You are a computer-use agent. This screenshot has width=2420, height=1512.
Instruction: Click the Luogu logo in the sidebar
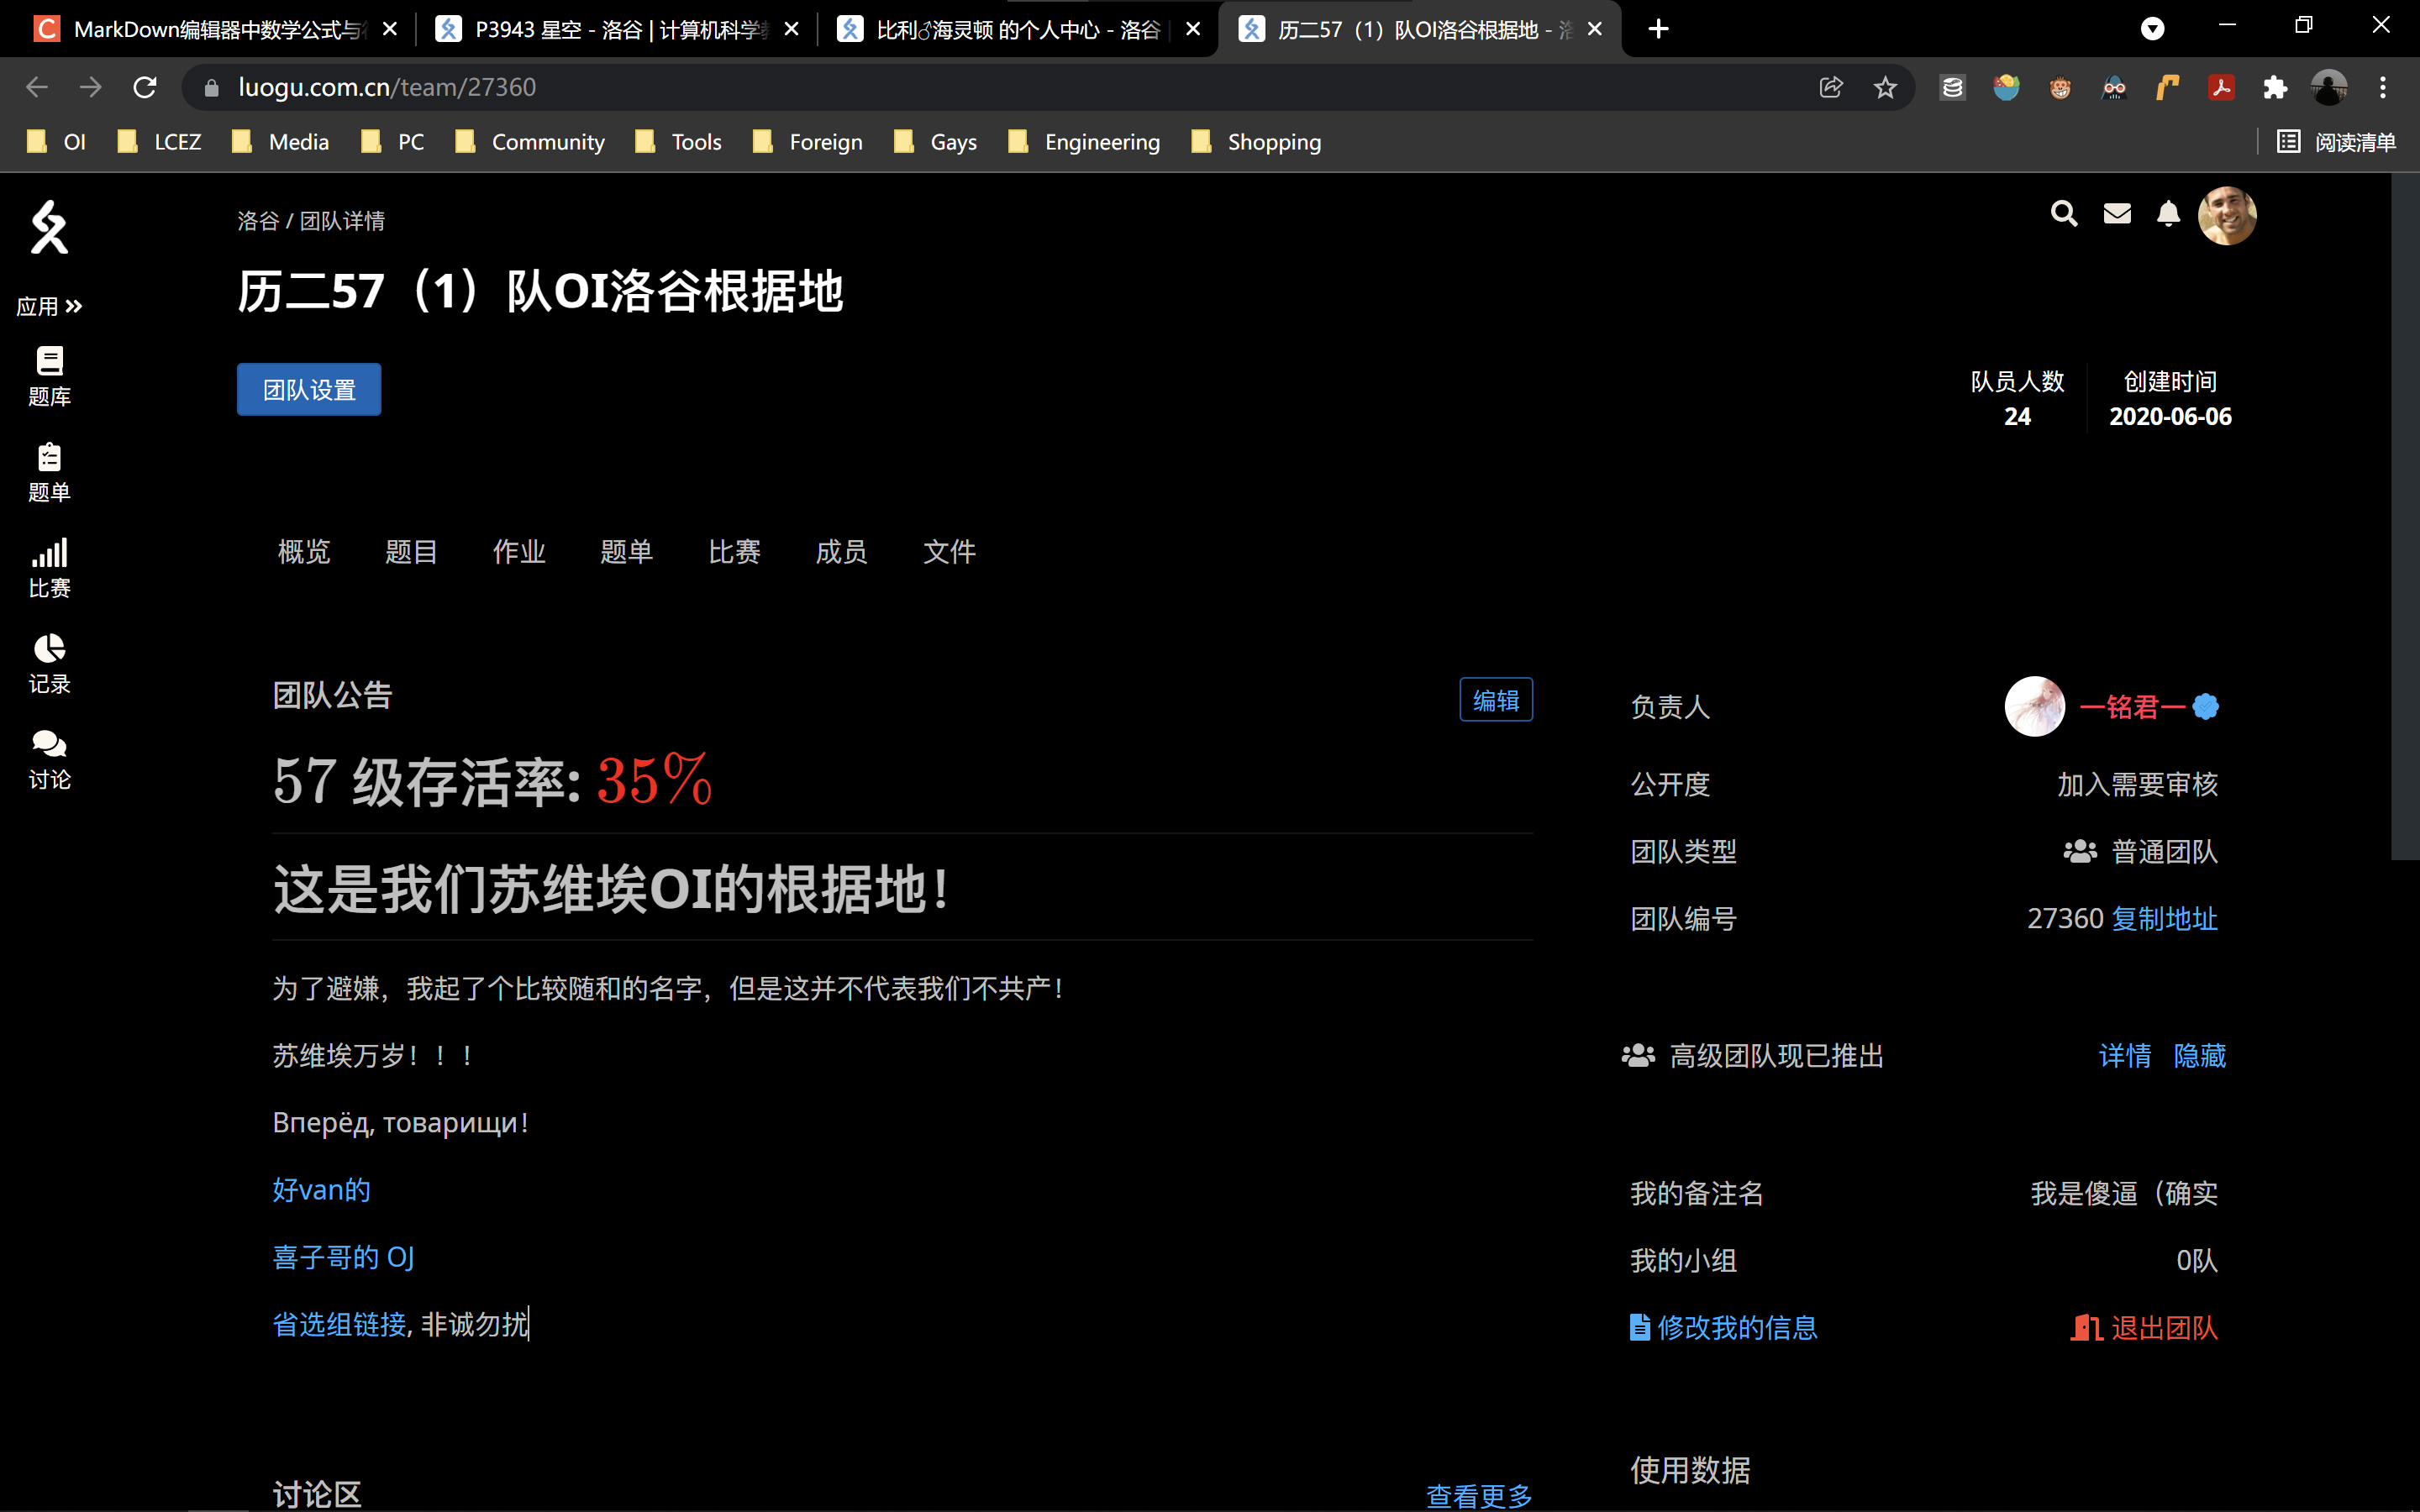pos(49,227)
